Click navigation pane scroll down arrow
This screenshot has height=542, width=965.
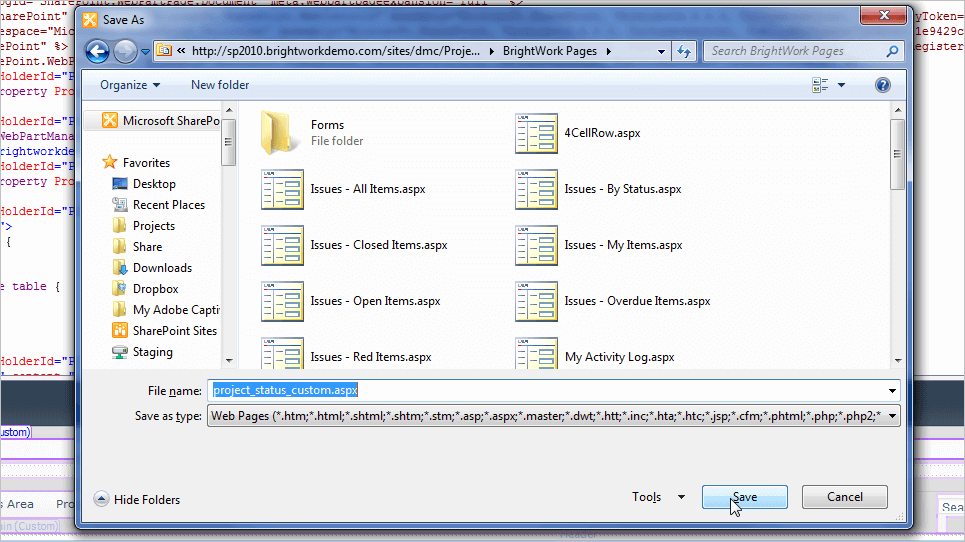(229, 361)
